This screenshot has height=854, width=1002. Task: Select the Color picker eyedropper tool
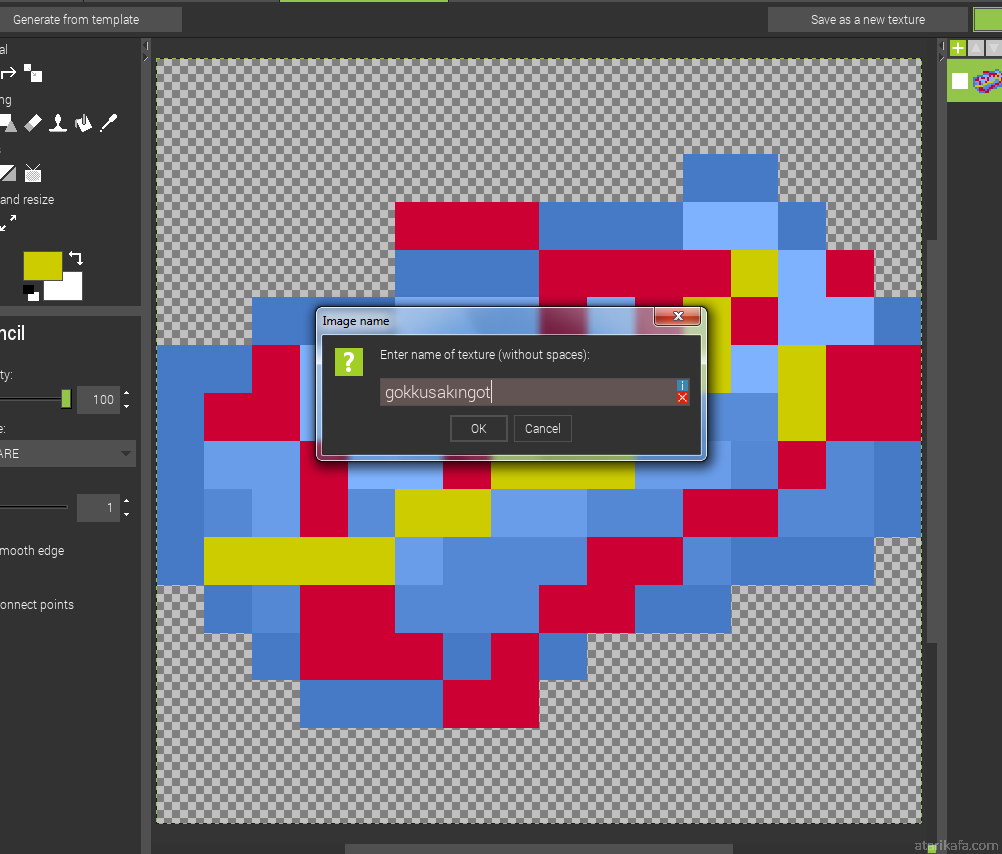point(108,123)
